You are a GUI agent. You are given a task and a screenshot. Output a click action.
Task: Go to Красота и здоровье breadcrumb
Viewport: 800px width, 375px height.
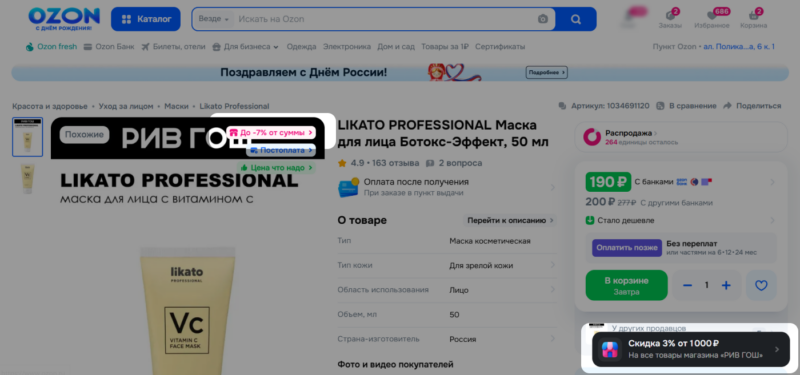[x=50, y=107]
